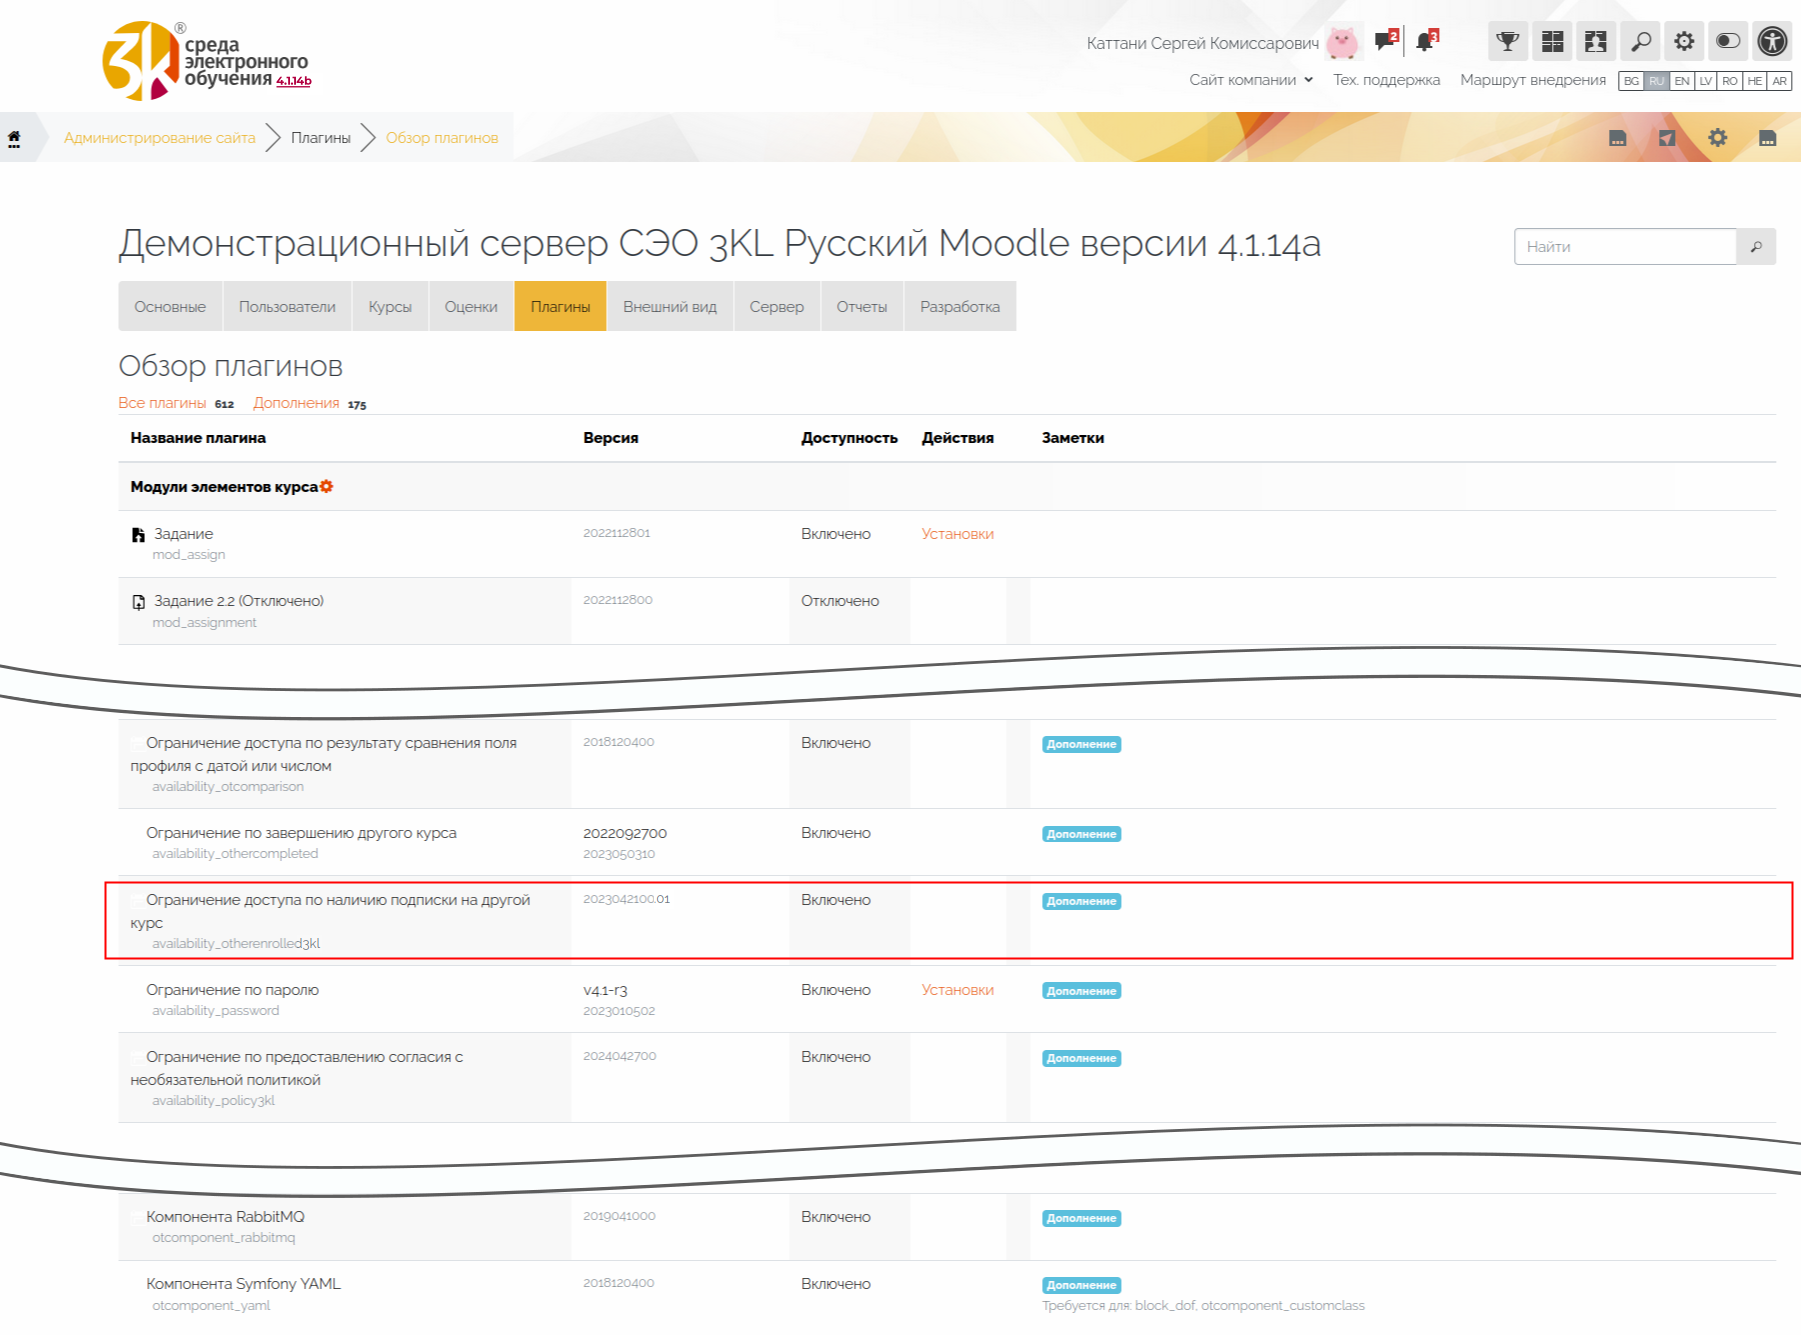Switch language to LV
Viewport: 1801px width, 1336px height.
click(1706, 81)
